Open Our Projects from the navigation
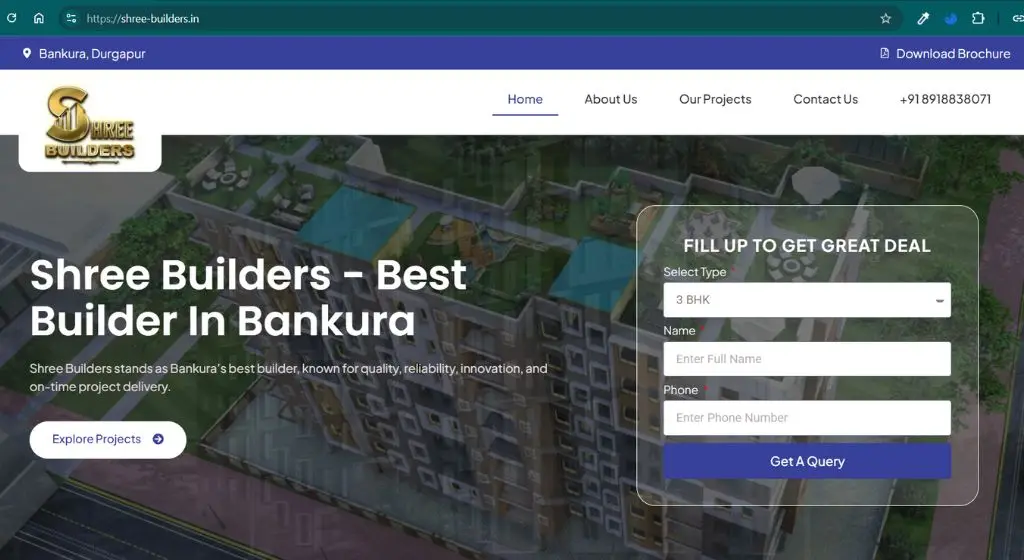 (x=715, y=99)
